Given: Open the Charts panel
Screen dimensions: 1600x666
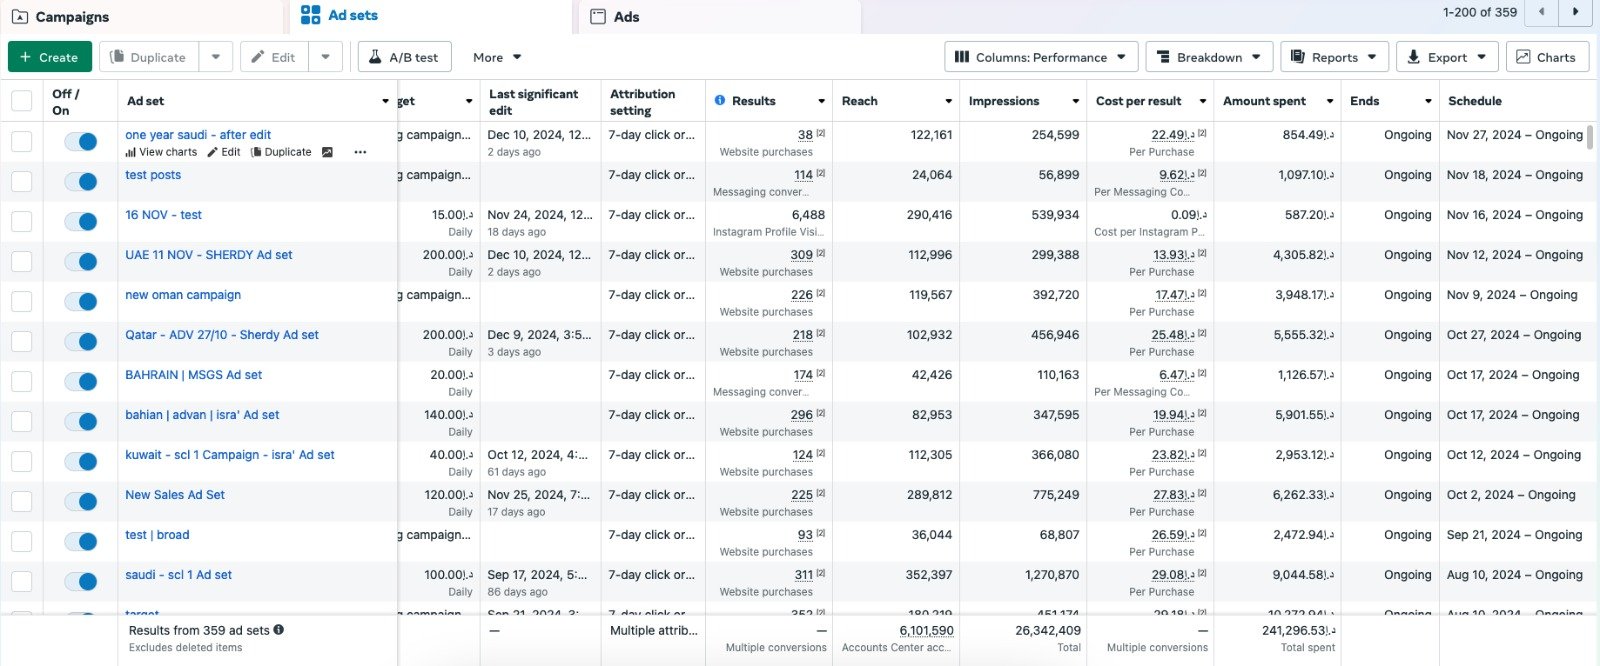Looking at the screenshot, I should click(1546, 57).
